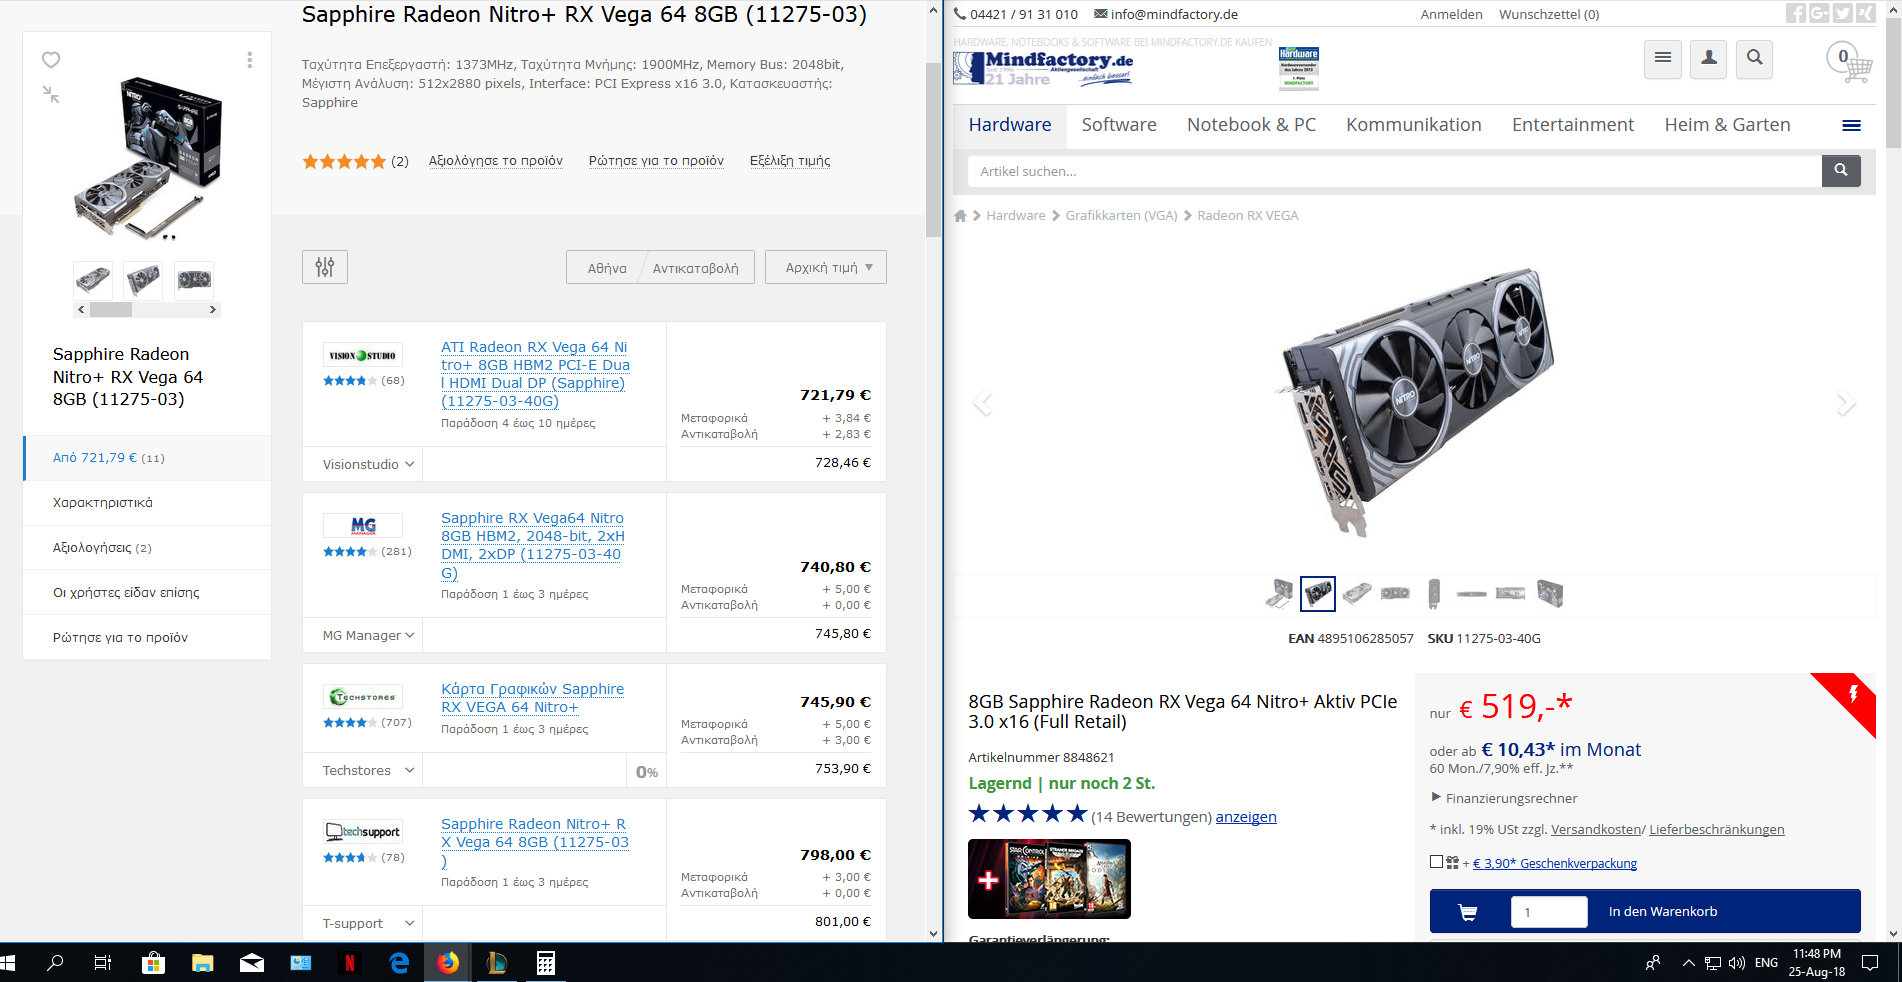1902x982 pixels.
Task: Open Mindfactory hamburger menu button
Action: 1662,59
